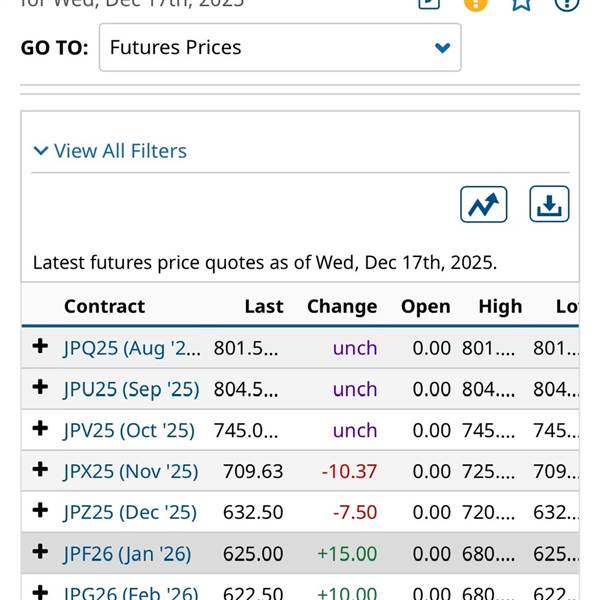The image size is (600, 600).
Task: Expand the JPV25 row plus icon
Action: pos(41,429)
